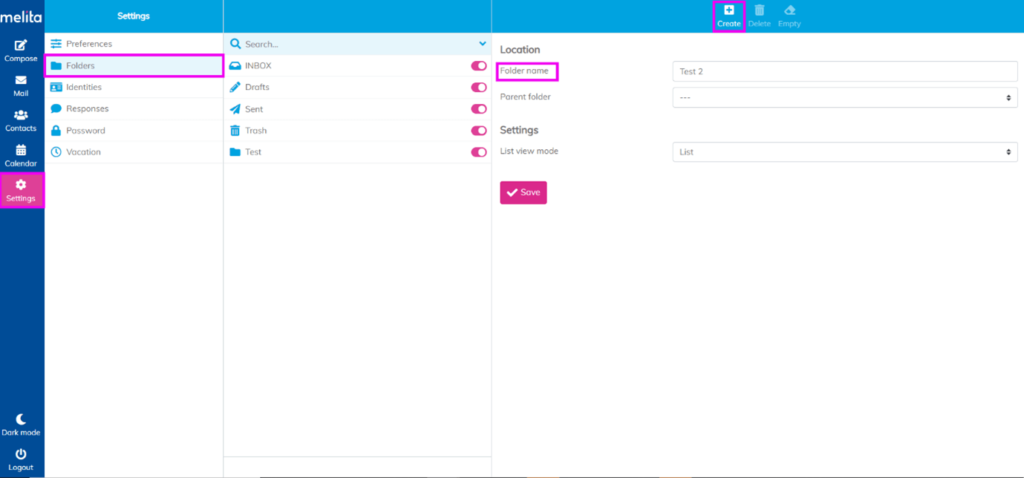Open the Calendar view
Viewport: 1024px width, 478px height.
tap(21, 151)
